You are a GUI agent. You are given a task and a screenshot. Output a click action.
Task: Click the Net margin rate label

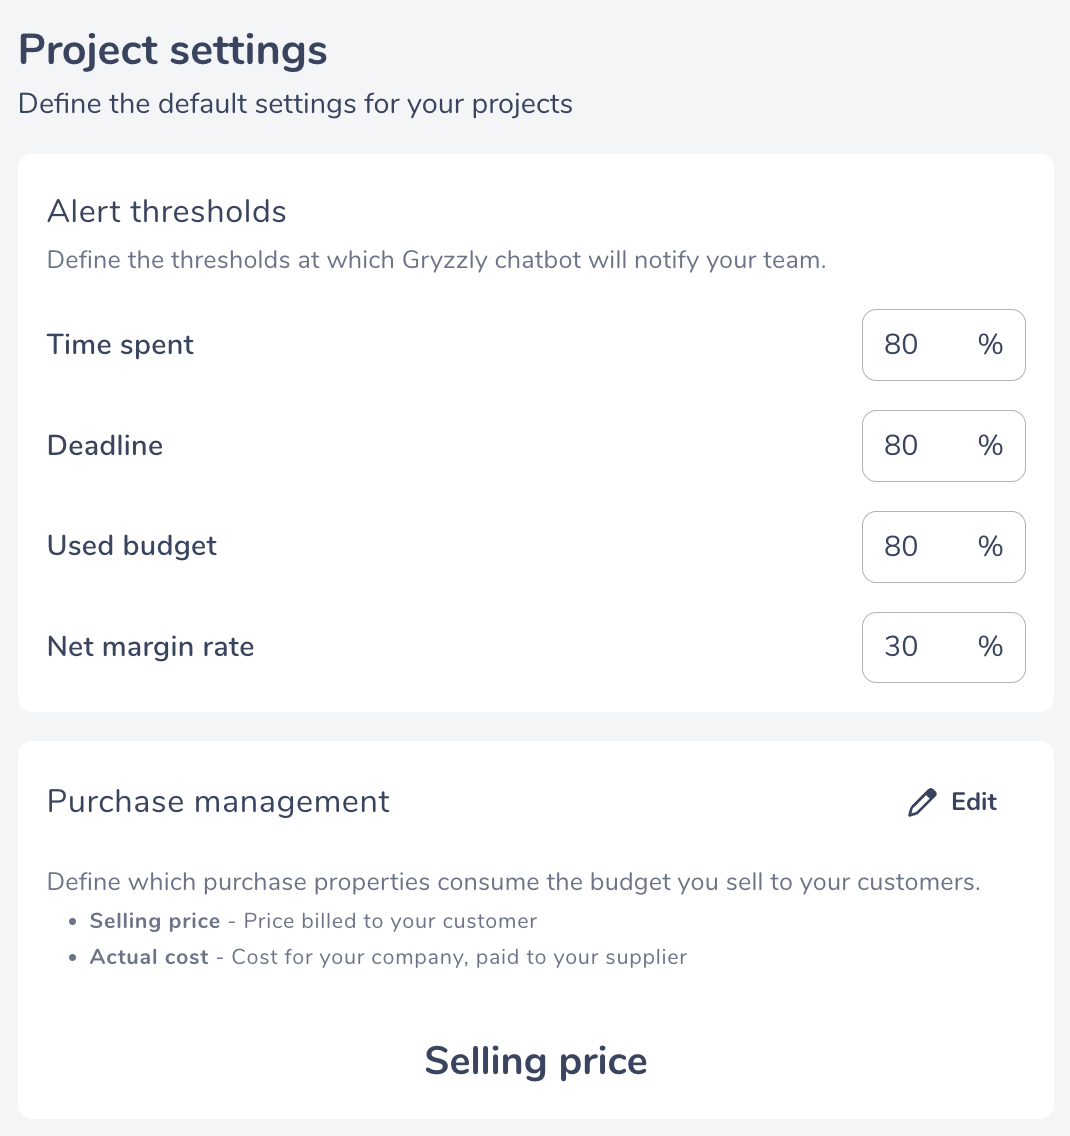[x=151, y=647]
